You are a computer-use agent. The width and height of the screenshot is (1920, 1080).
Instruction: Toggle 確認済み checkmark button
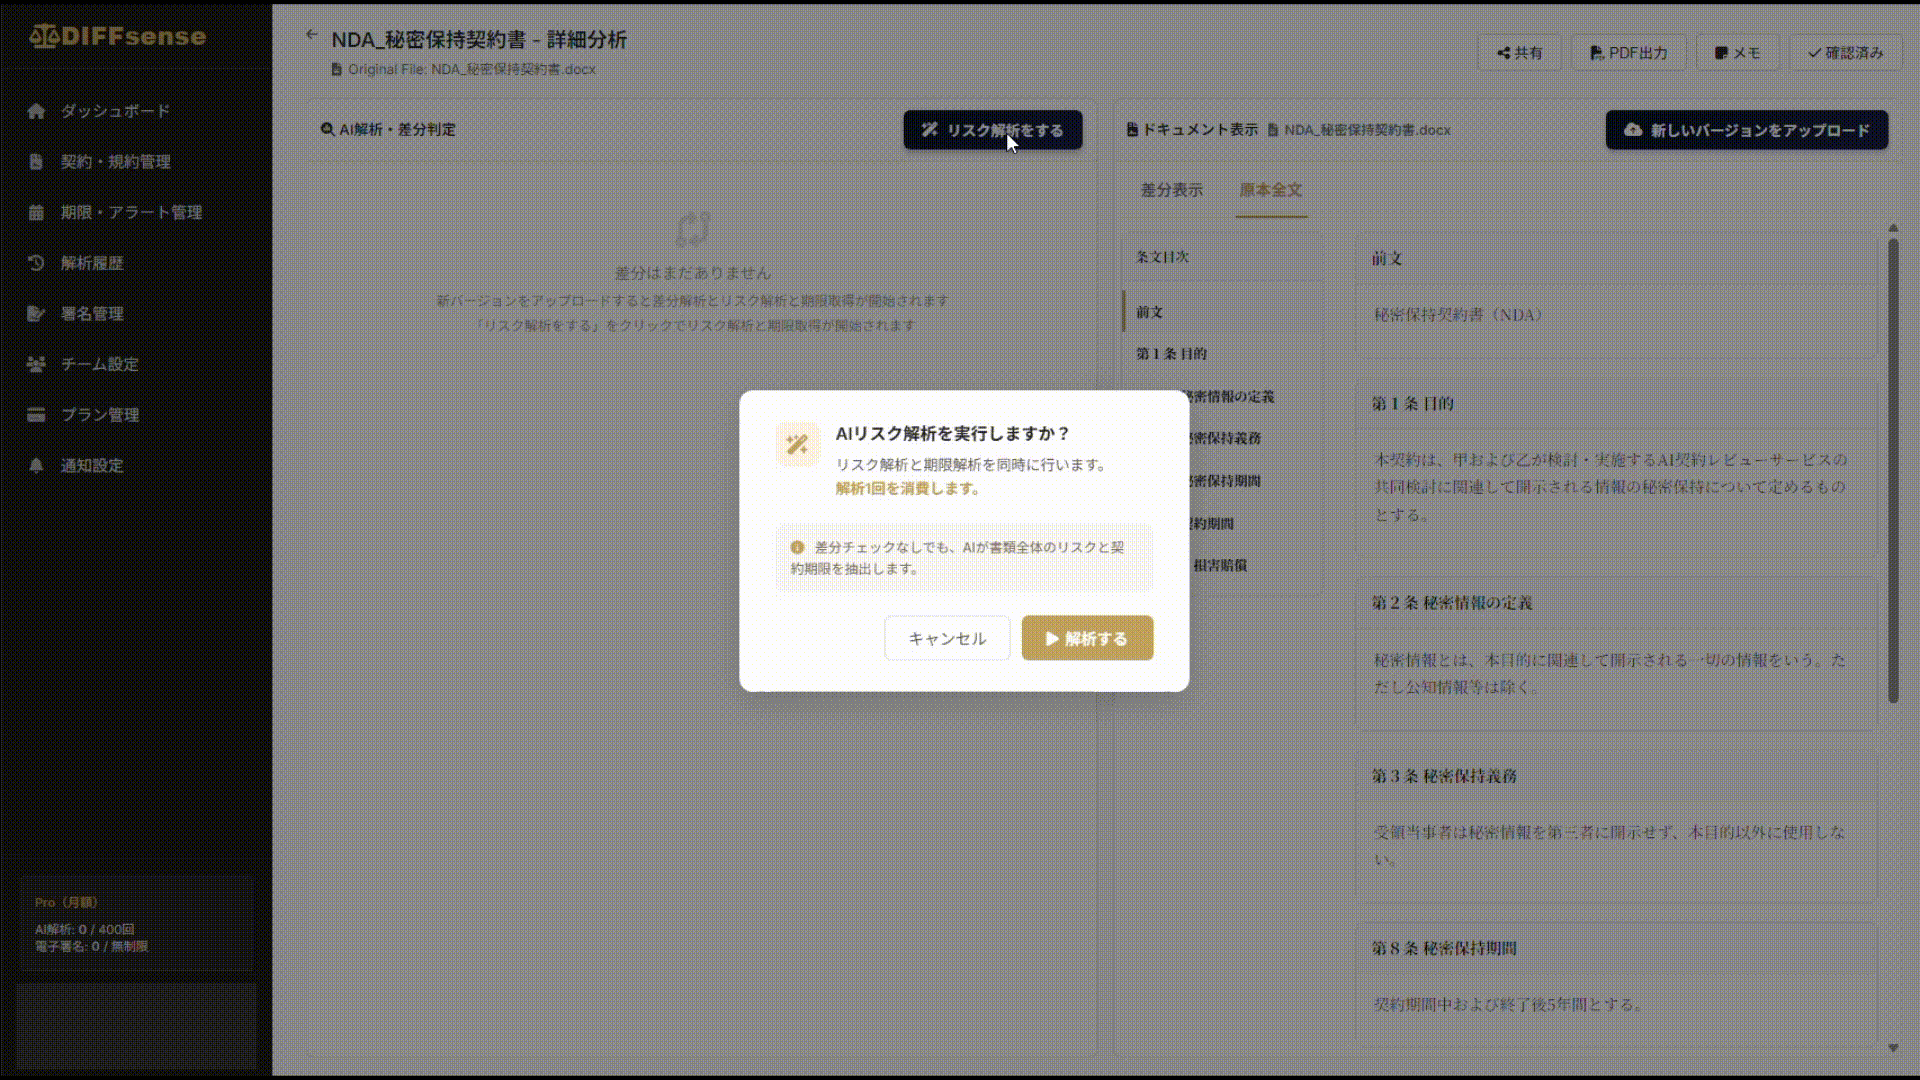(1845, 53)
